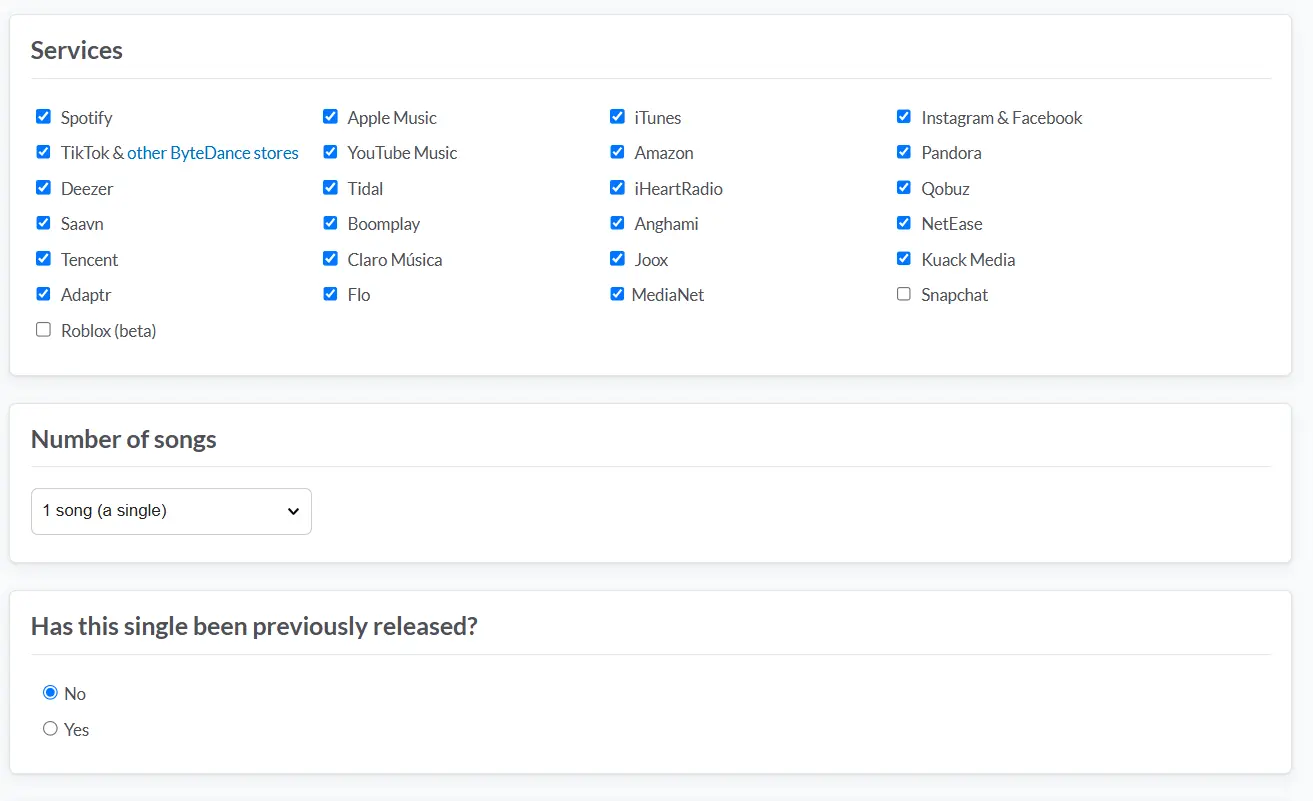The height and width of the screenshot is (801, 1313).
Task: Click the Apple Music label text
Action: [392, 118]
